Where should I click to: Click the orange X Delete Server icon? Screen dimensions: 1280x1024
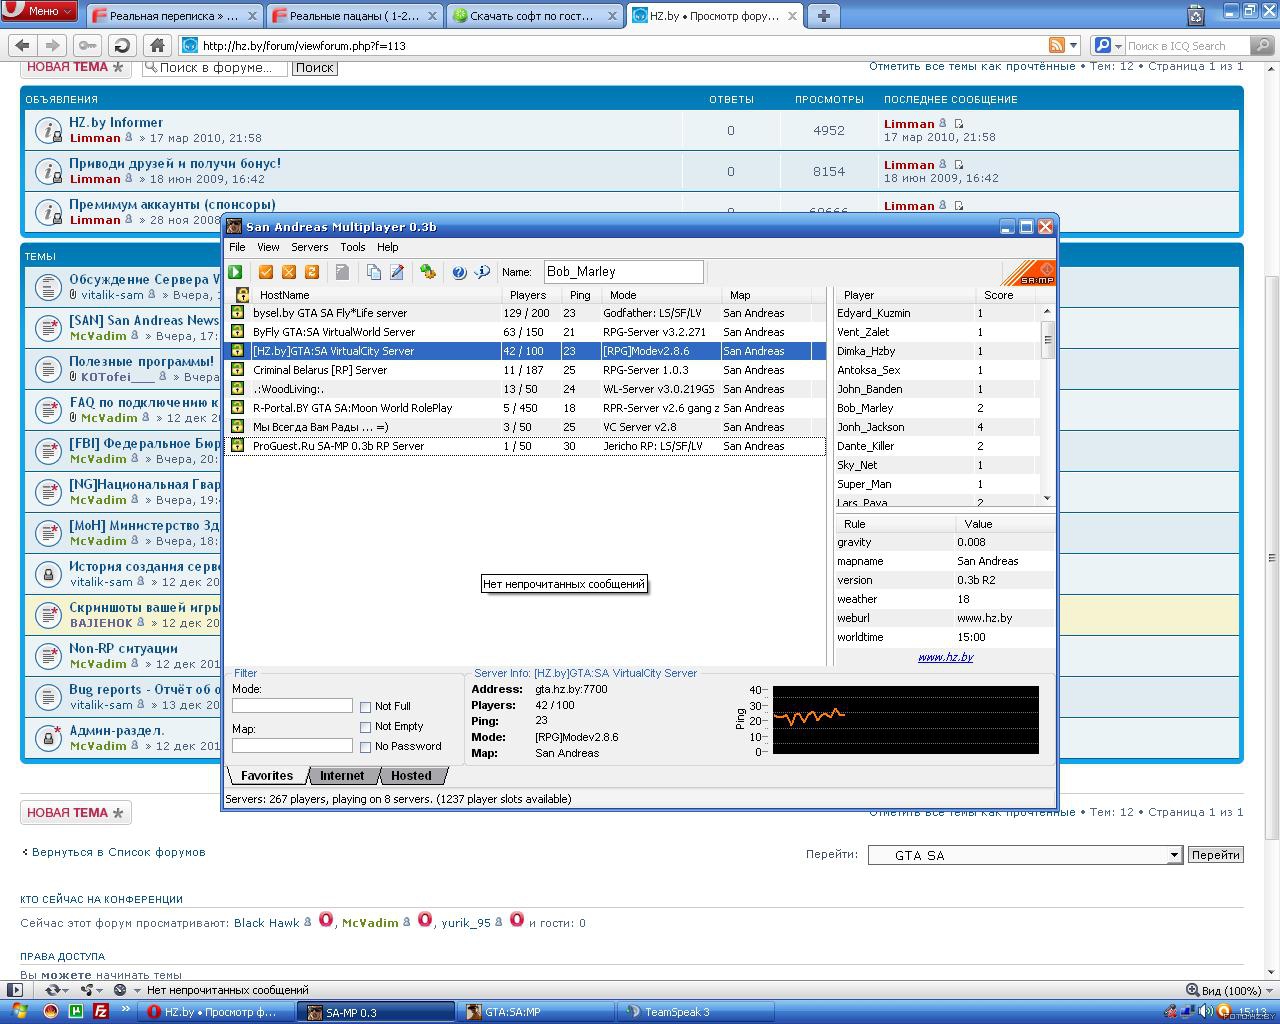point(289,272)
